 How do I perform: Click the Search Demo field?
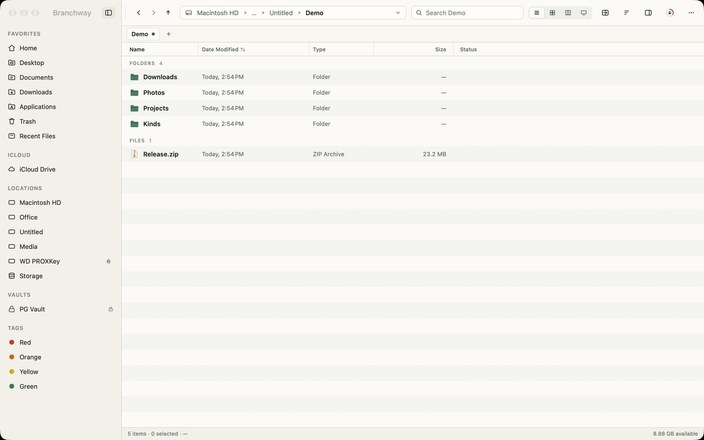(x=467, y=13)
